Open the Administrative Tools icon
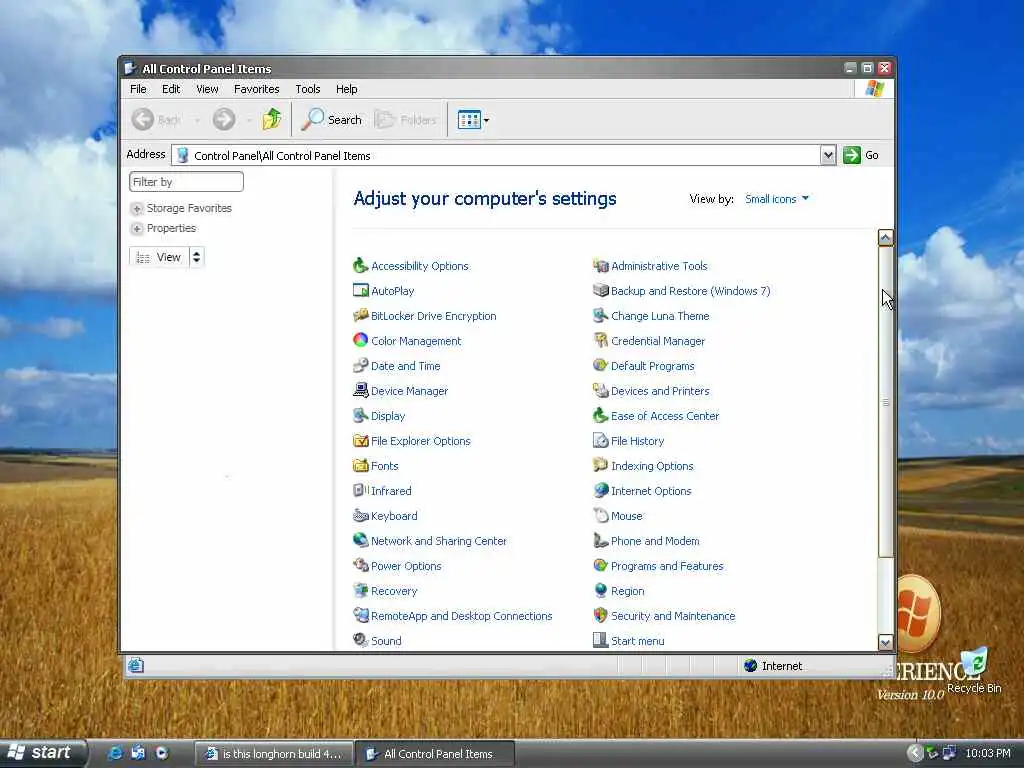1024x768 pixels. tap(601, 266)
